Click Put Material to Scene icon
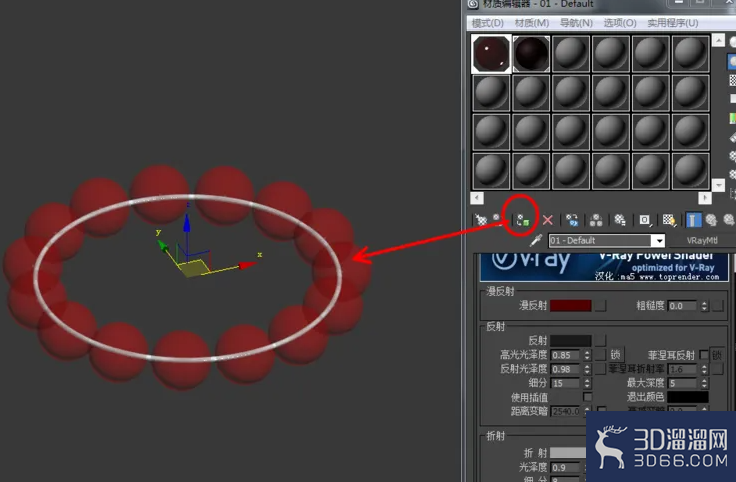This screenshot has height=482, width=736. [x=498, y=219]
